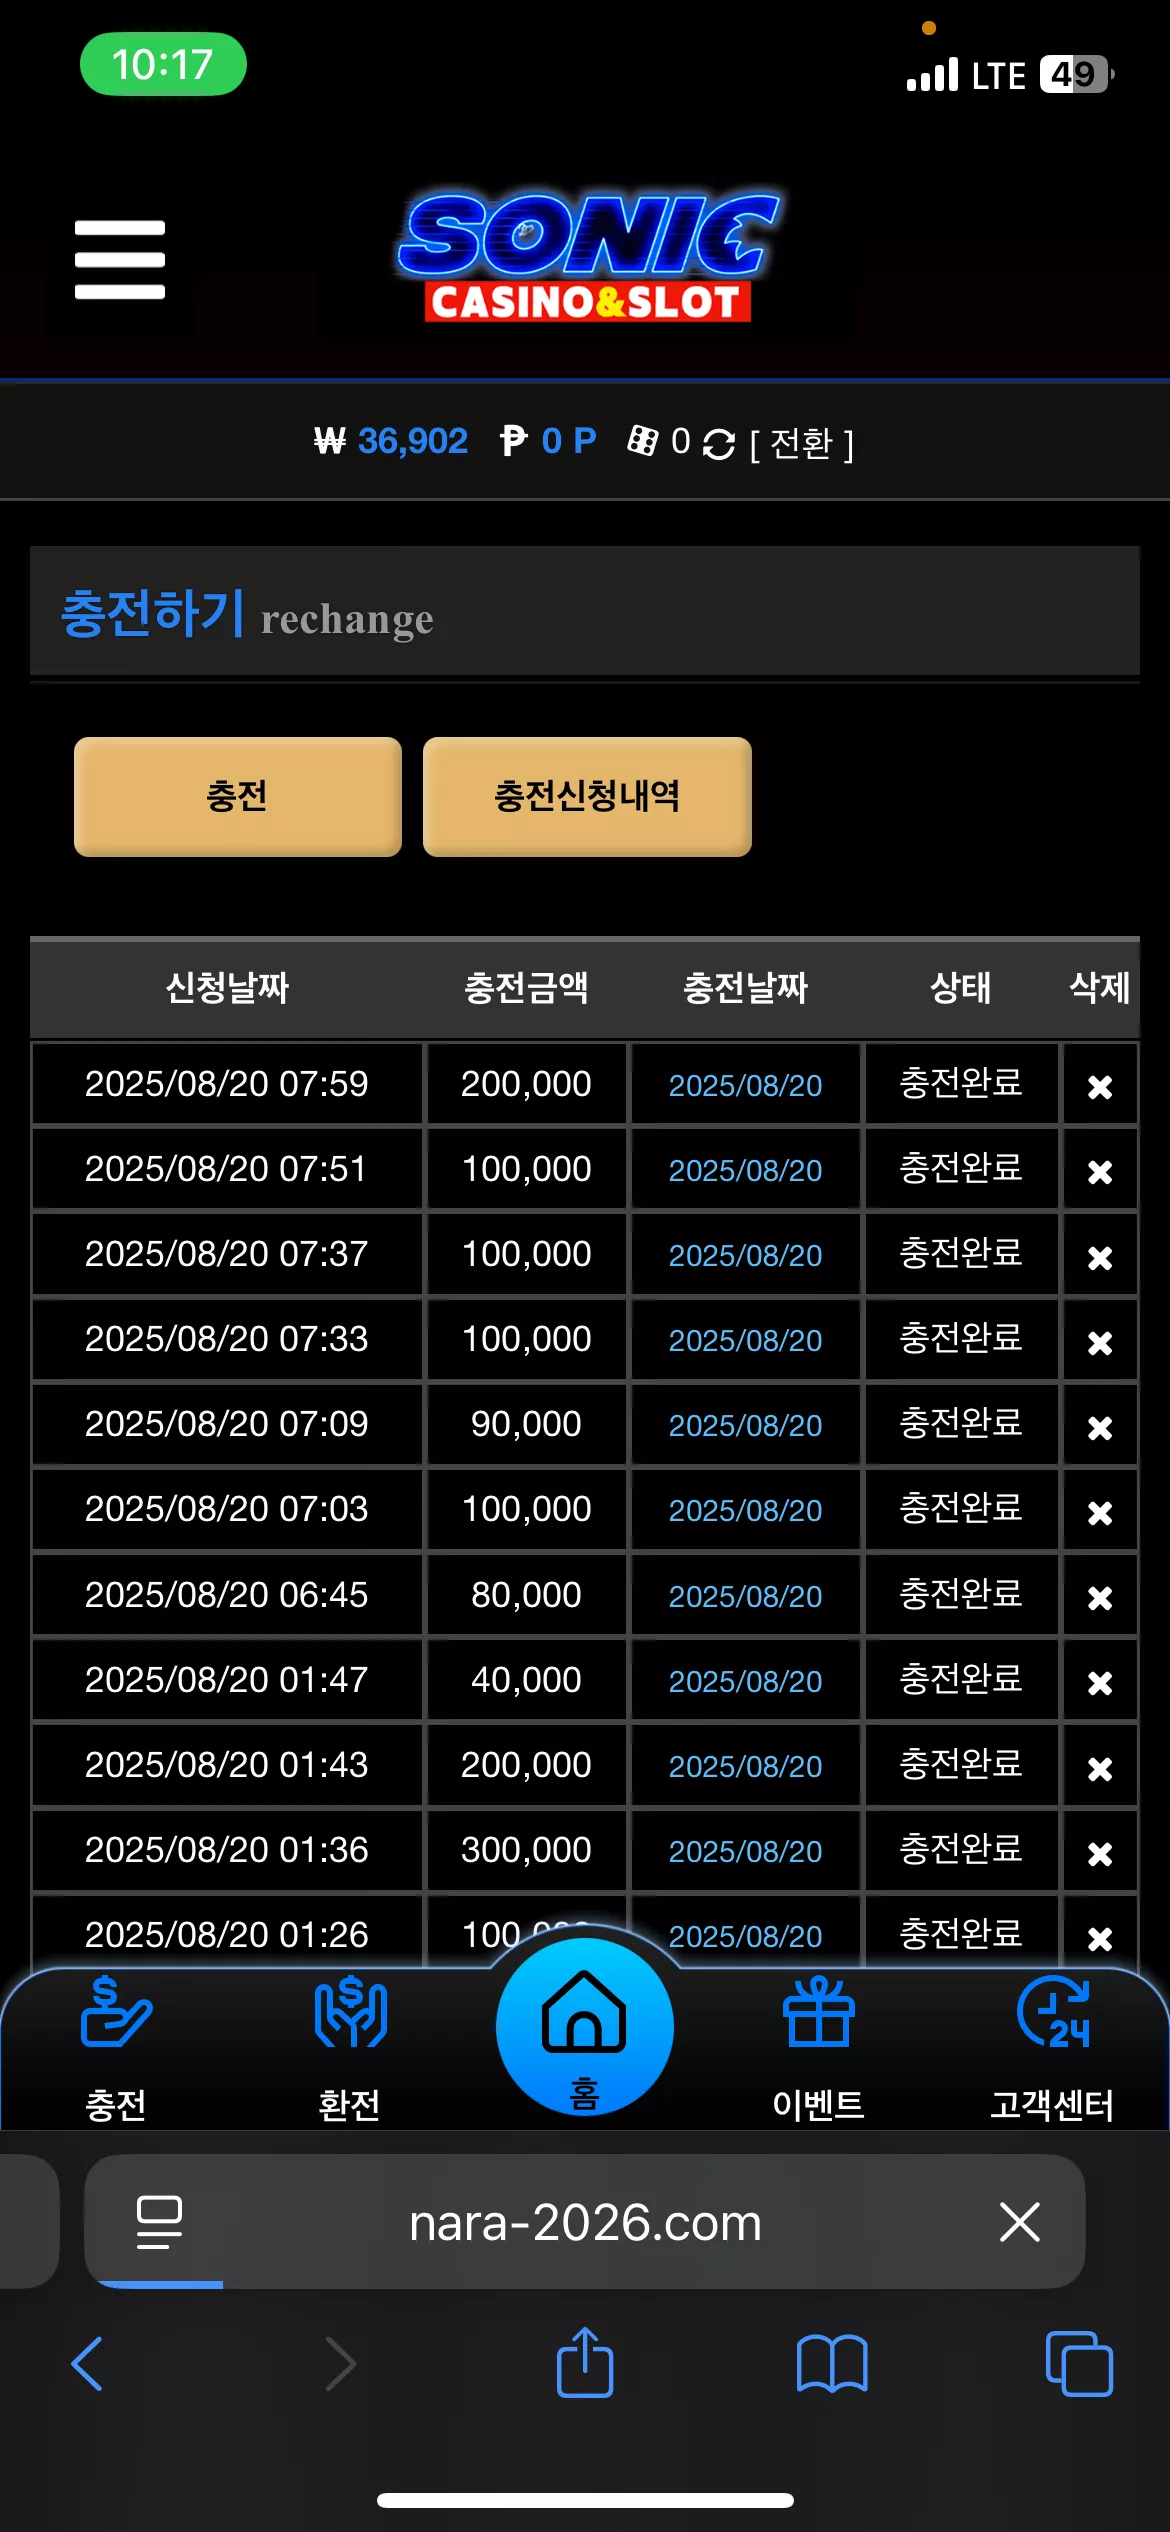Select the 충전신청내역 tab button
Viewport: 1170px width, 2532px height.
pos(587,797)
